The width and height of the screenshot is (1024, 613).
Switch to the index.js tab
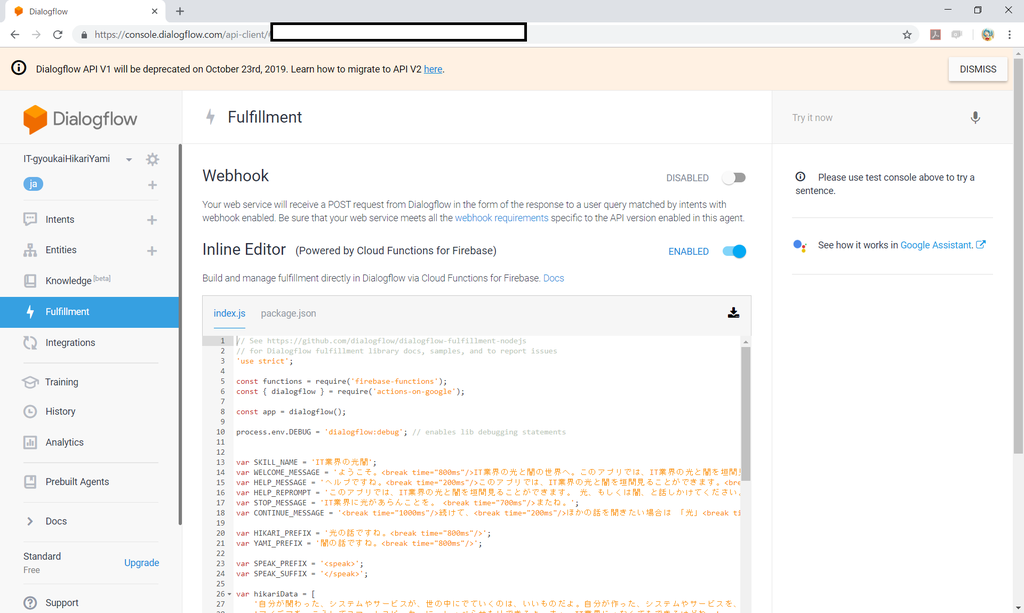(229, 313)
